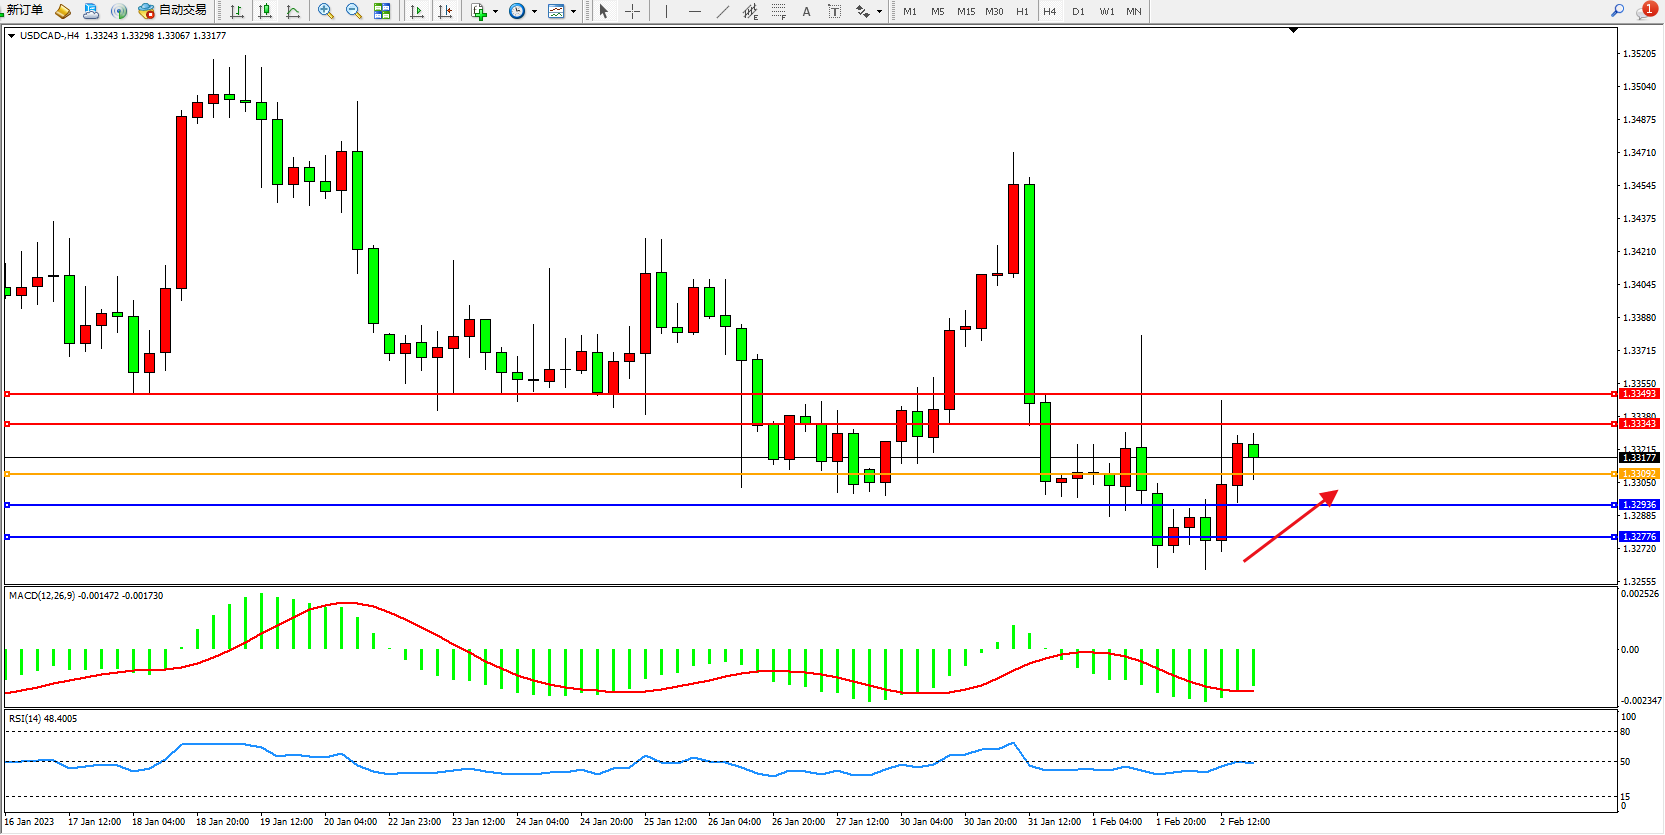This screenshot has width=1665, height=835.
Task: Select the Crosshair cursor tool
Action: point(632,11)
